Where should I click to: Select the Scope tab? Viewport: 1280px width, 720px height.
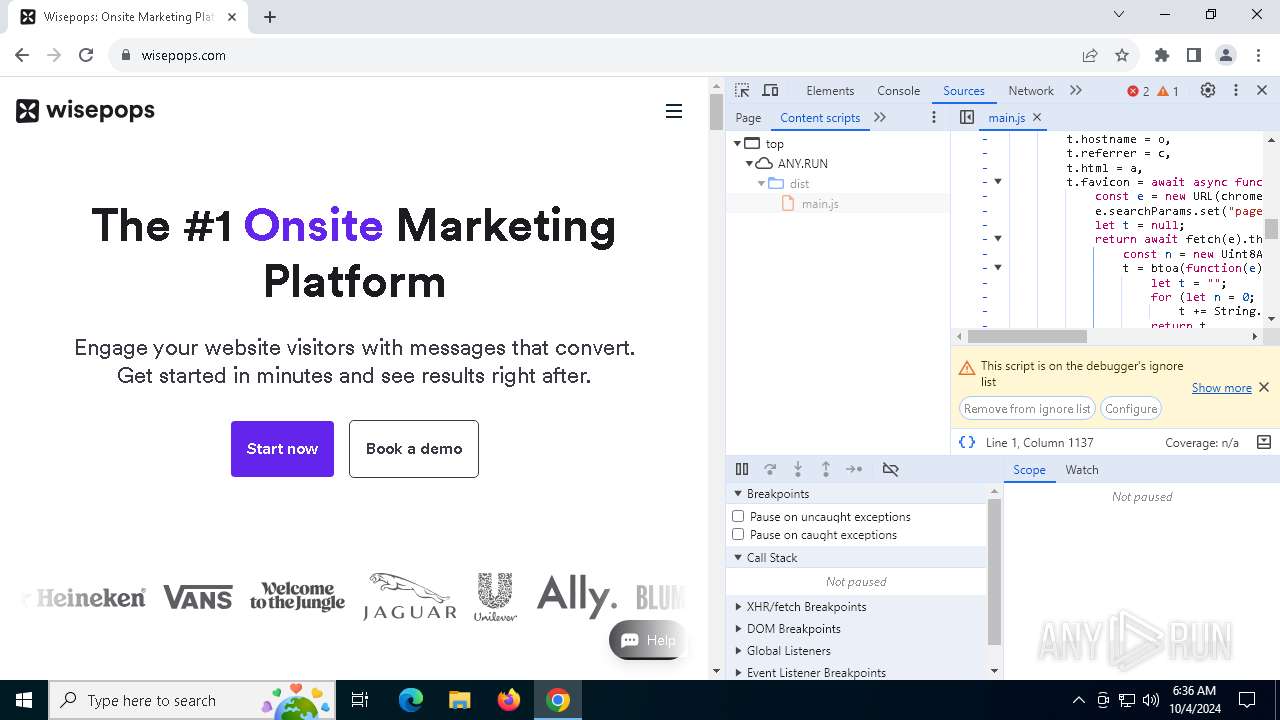click(x=1029, y=469)
